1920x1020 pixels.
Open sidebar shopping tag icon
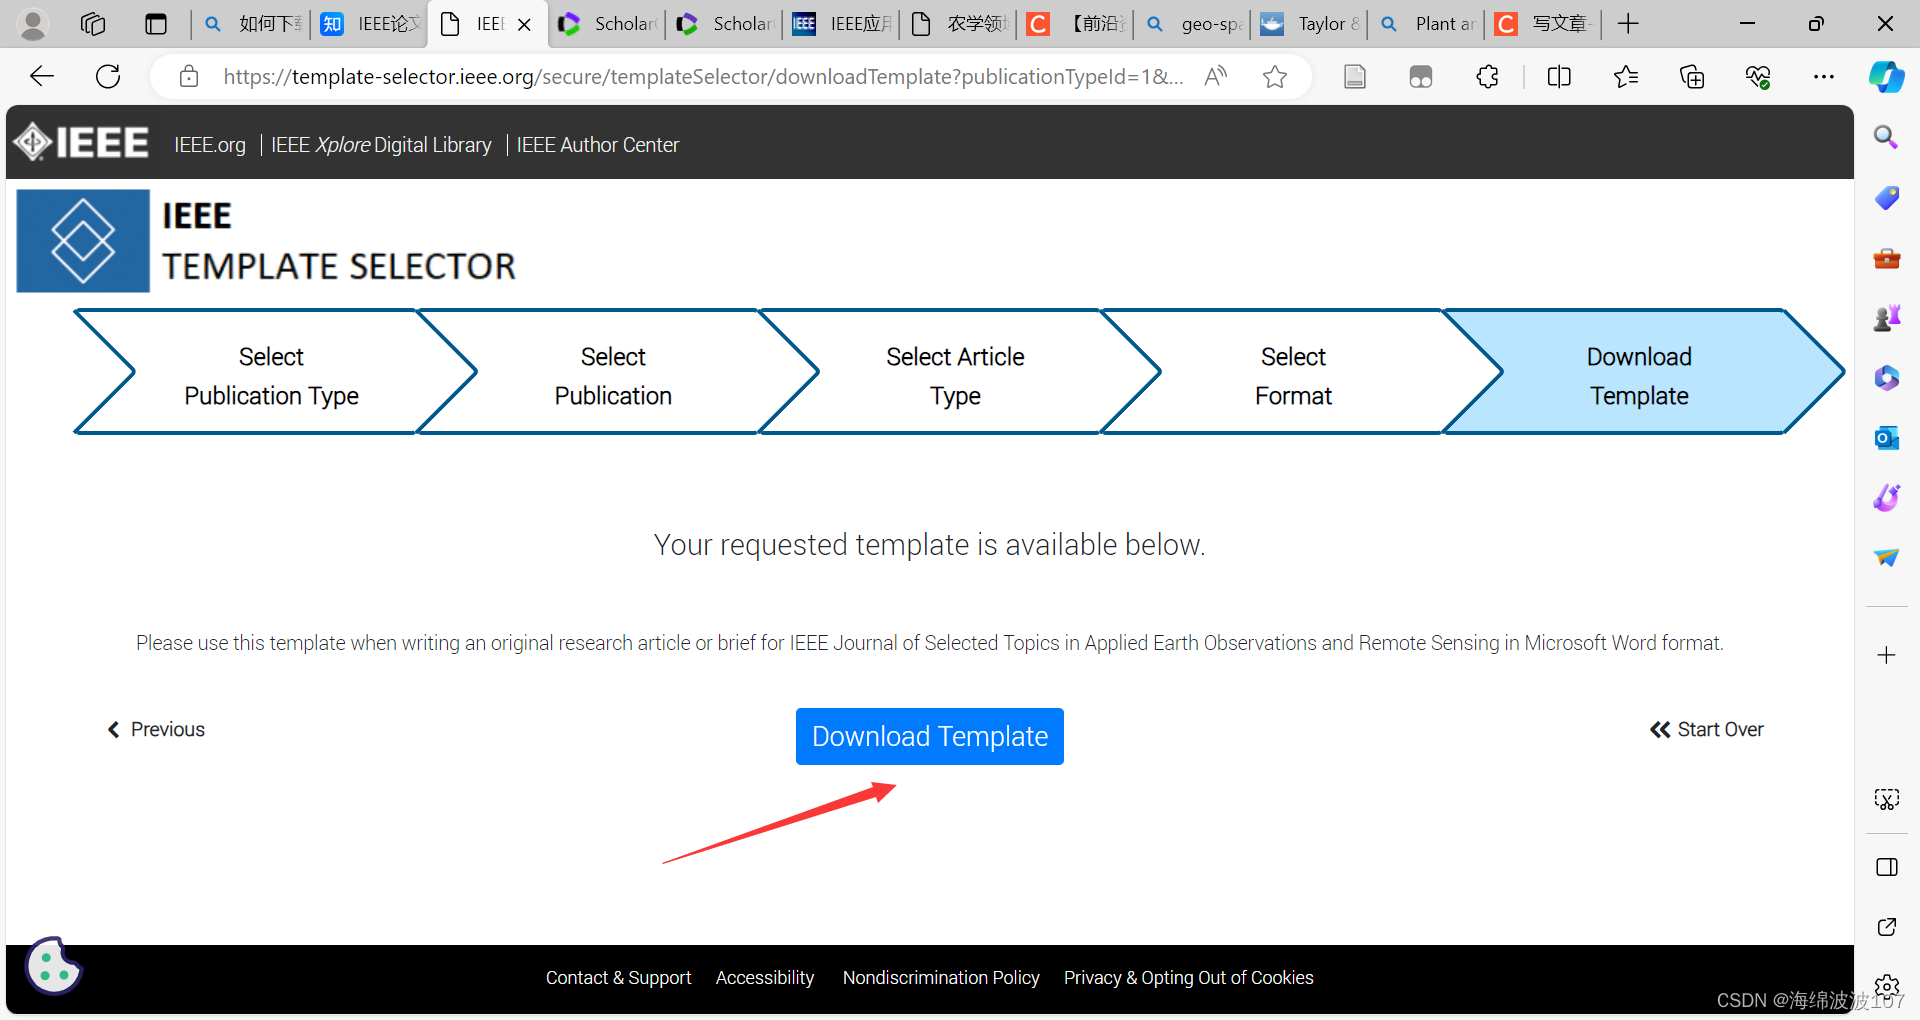click(1887, 198)
